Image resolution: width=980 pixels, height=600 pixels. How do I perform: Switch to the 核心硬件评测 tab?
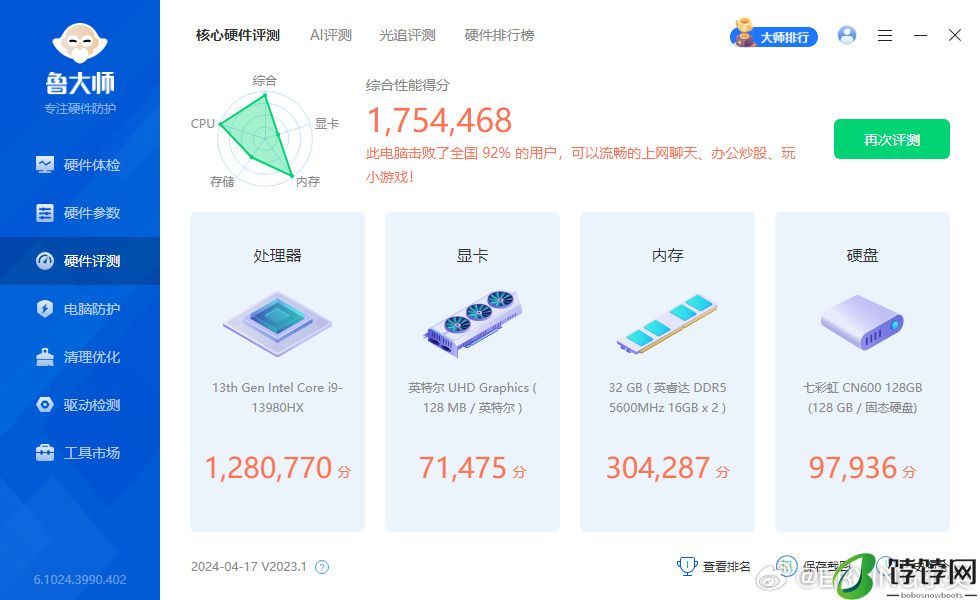coord(238,35)
